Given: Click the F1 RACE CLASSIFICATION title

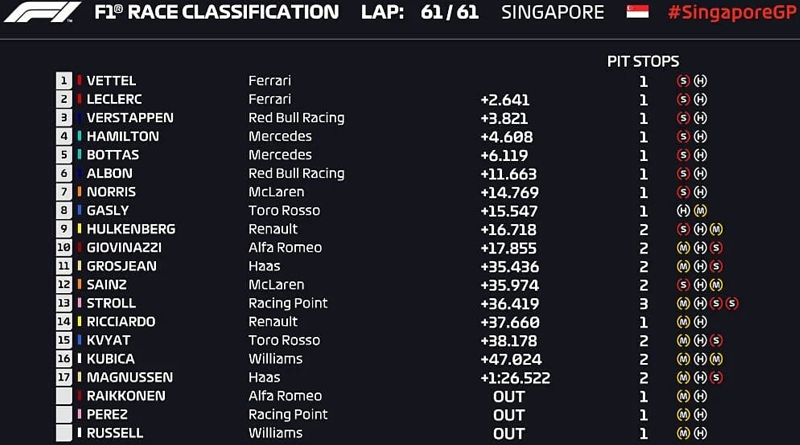Looking at the screenshot, I should [x=216, y=12].
